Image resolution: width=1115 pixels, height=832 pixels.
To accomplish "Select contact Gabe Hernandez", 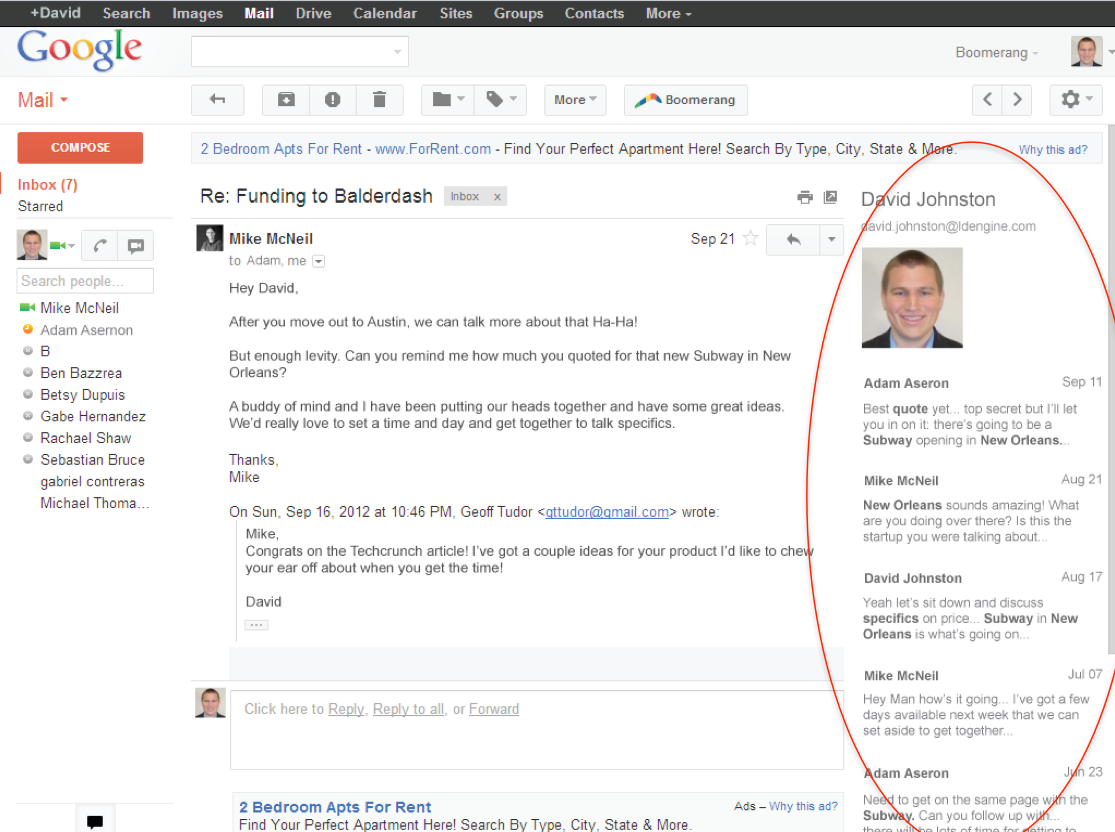I will (93, 416).
